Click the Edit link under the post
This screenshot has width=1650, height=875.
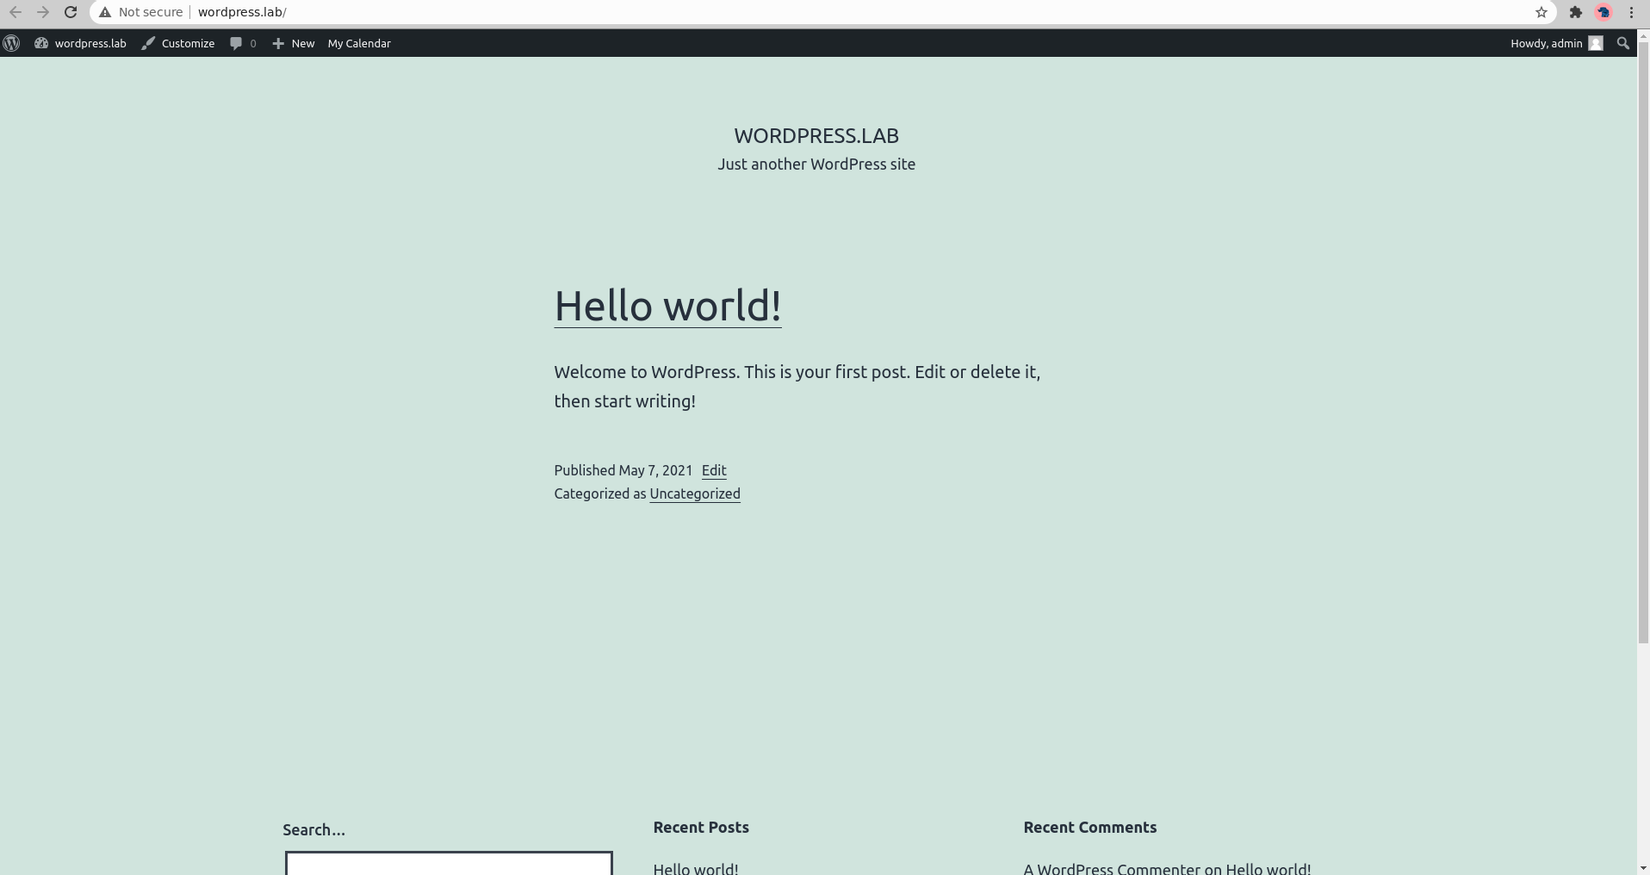[x=714, y=470]
